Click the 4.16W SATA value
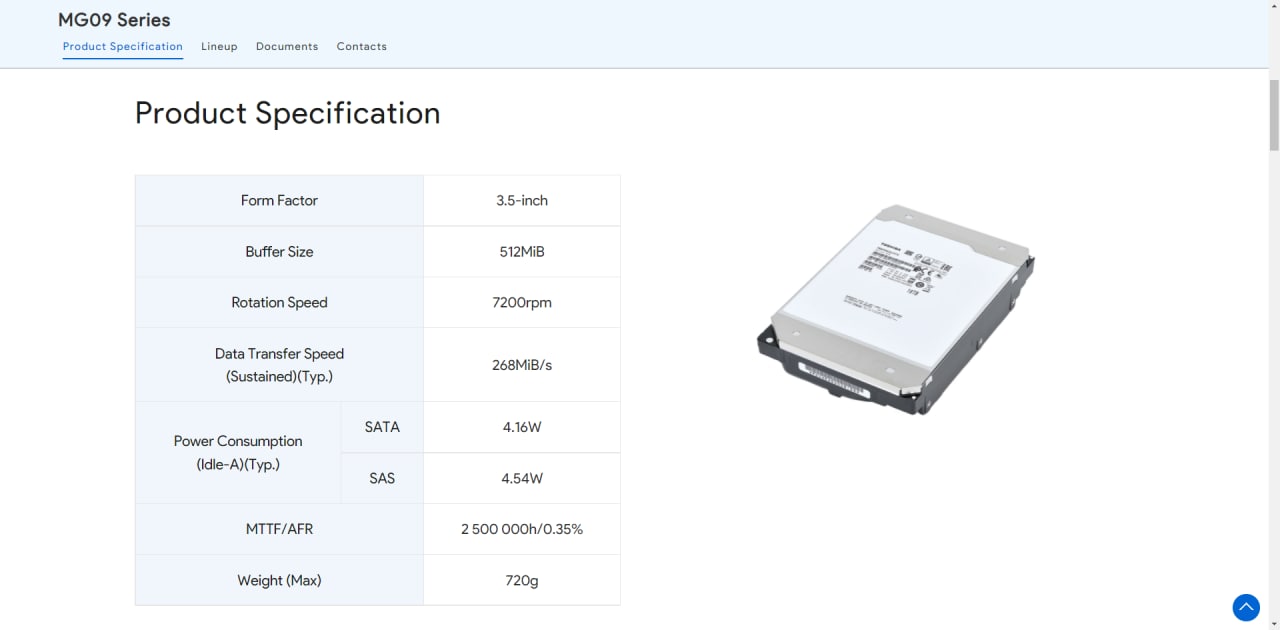 522,427
